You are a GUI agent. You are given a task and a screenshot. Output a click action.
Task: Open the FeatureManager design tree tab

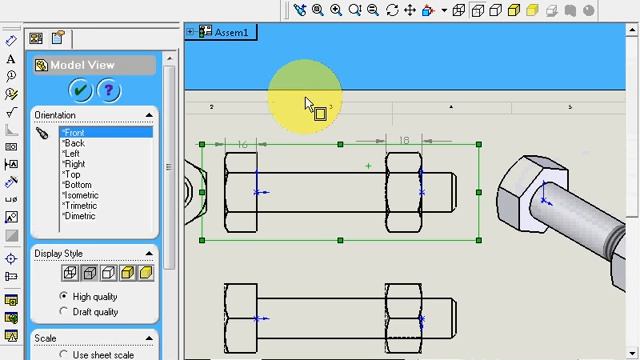36,38
